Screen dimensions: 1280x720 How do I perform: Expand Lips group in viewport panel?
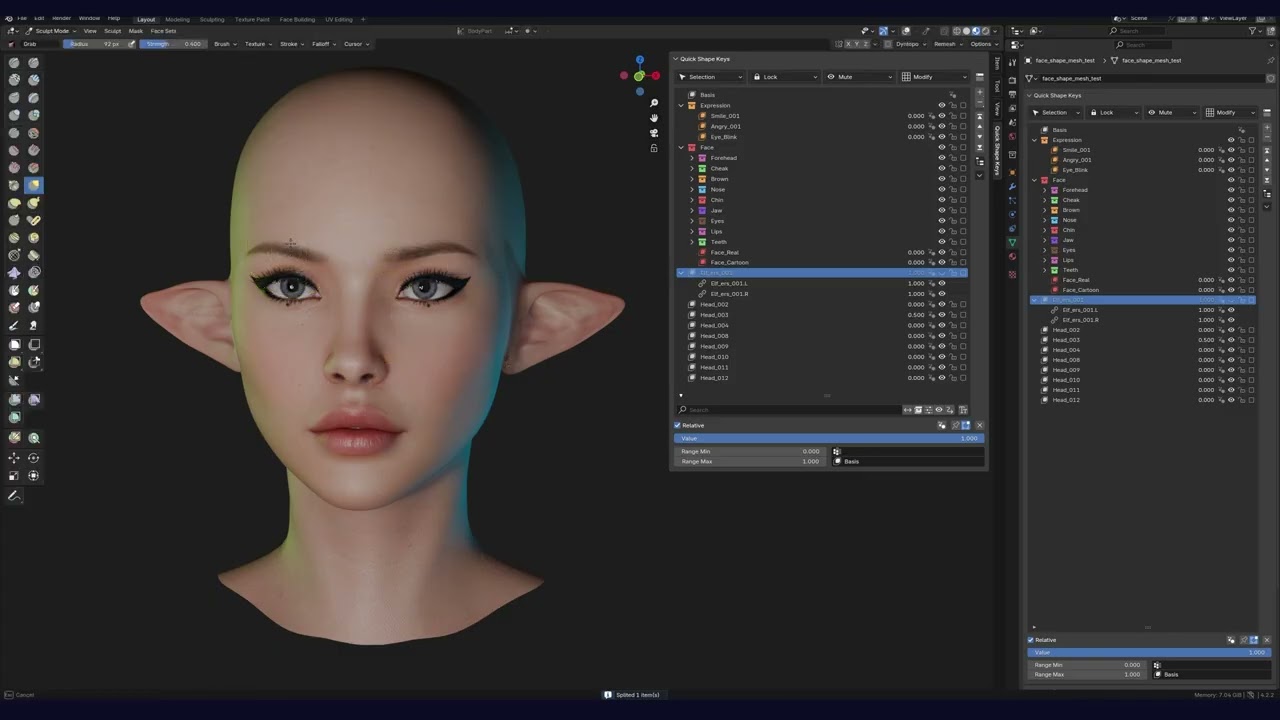coord(691,231)
